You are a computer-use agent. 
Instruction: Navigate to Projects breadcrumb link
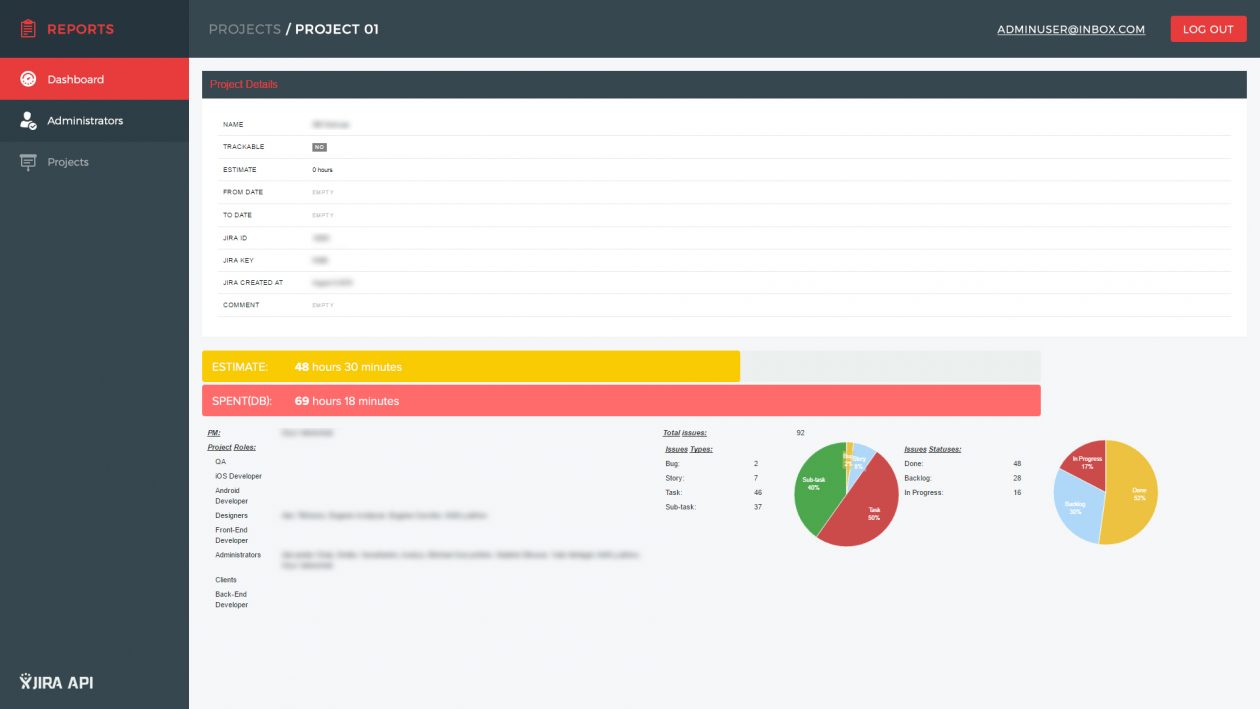(x=245, y=29)
